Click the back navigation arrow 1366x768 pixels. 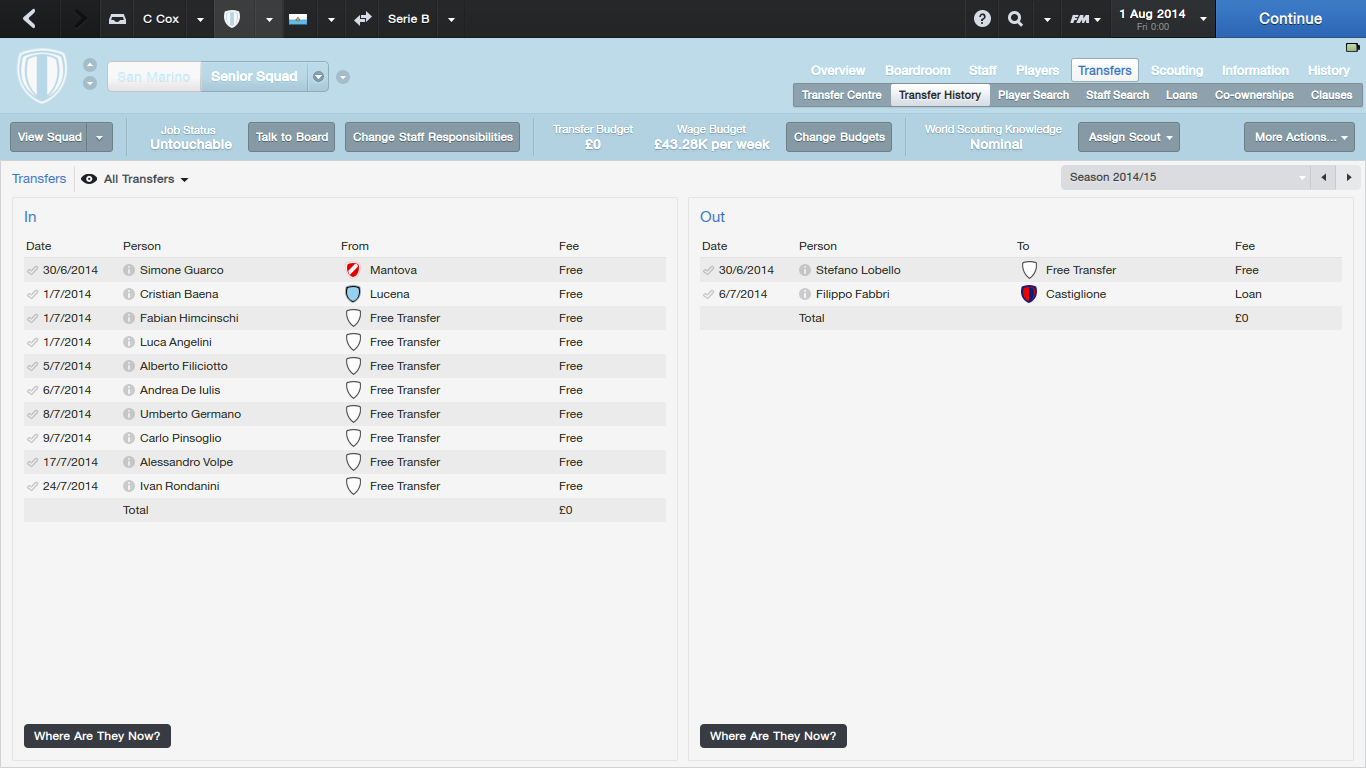(x=29, y=19)
